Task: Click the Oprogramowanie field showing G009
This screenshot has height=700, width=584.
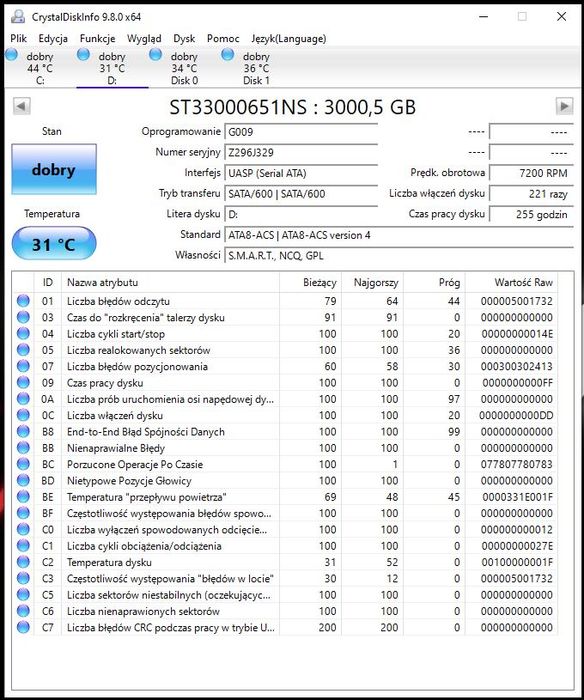Action: (301, 132)
